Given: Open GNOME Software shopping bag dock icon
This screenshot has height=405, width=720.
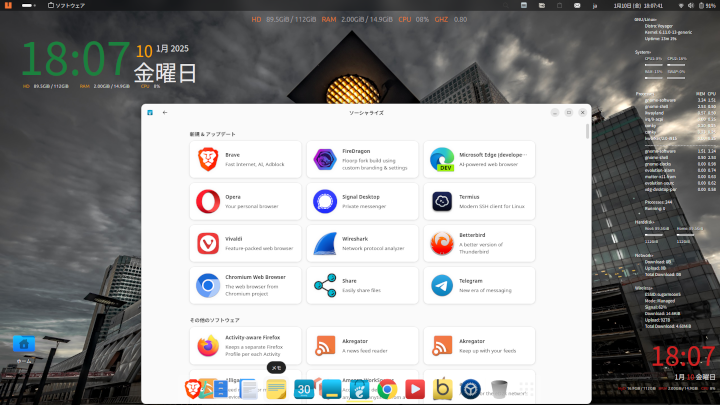Looking at the screenshot, I should [359, 389].
